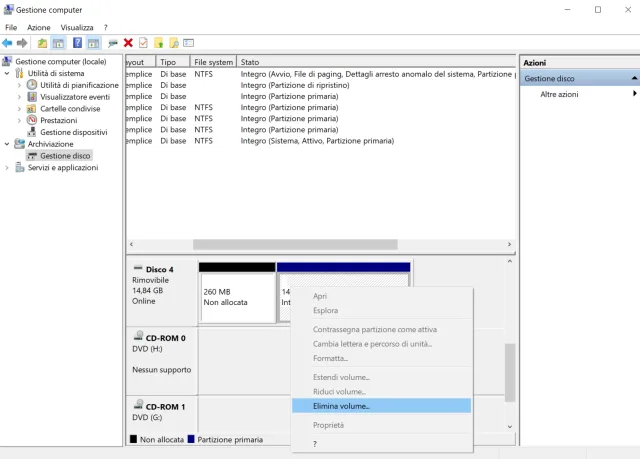This screenshot has height=459, width=640.
Task: Open Gestione dispositivi node
Action: (x=73, y=132)
